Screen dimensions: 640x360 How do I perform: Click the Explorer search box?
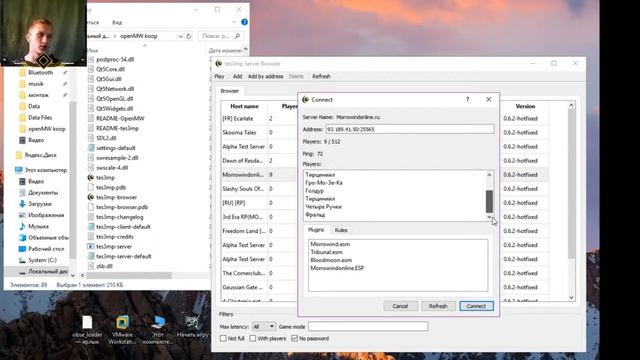tap(220, 36)
